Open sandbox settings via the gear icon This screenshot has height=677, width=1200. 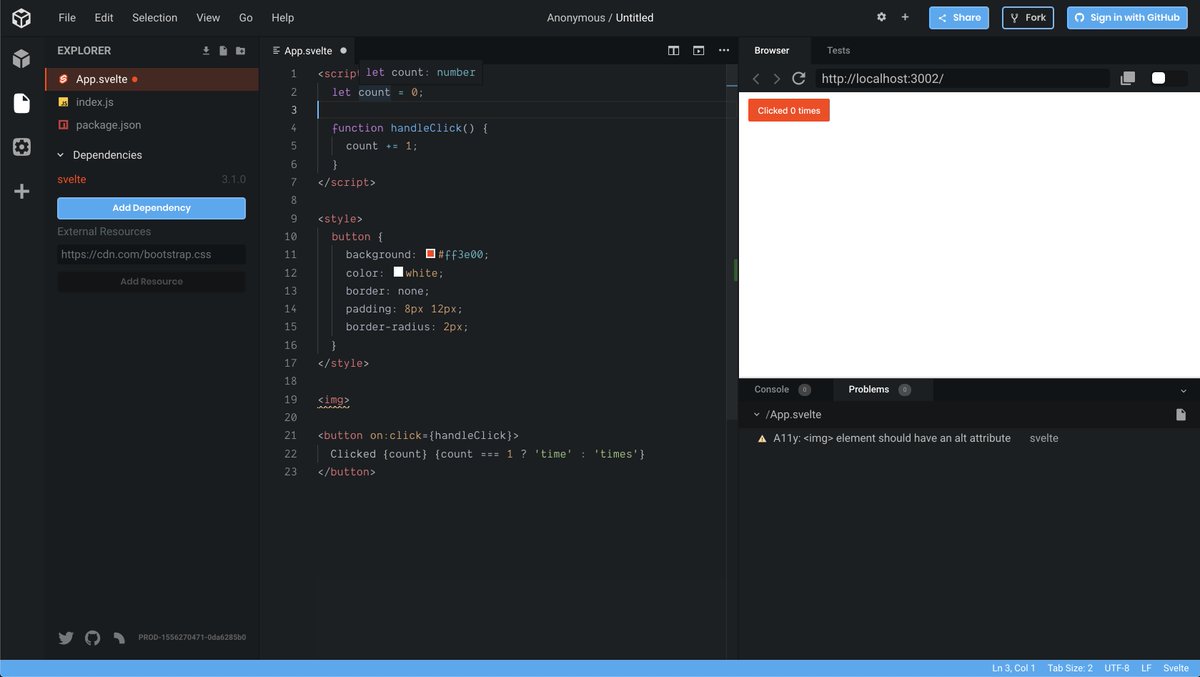pos(881,17)
